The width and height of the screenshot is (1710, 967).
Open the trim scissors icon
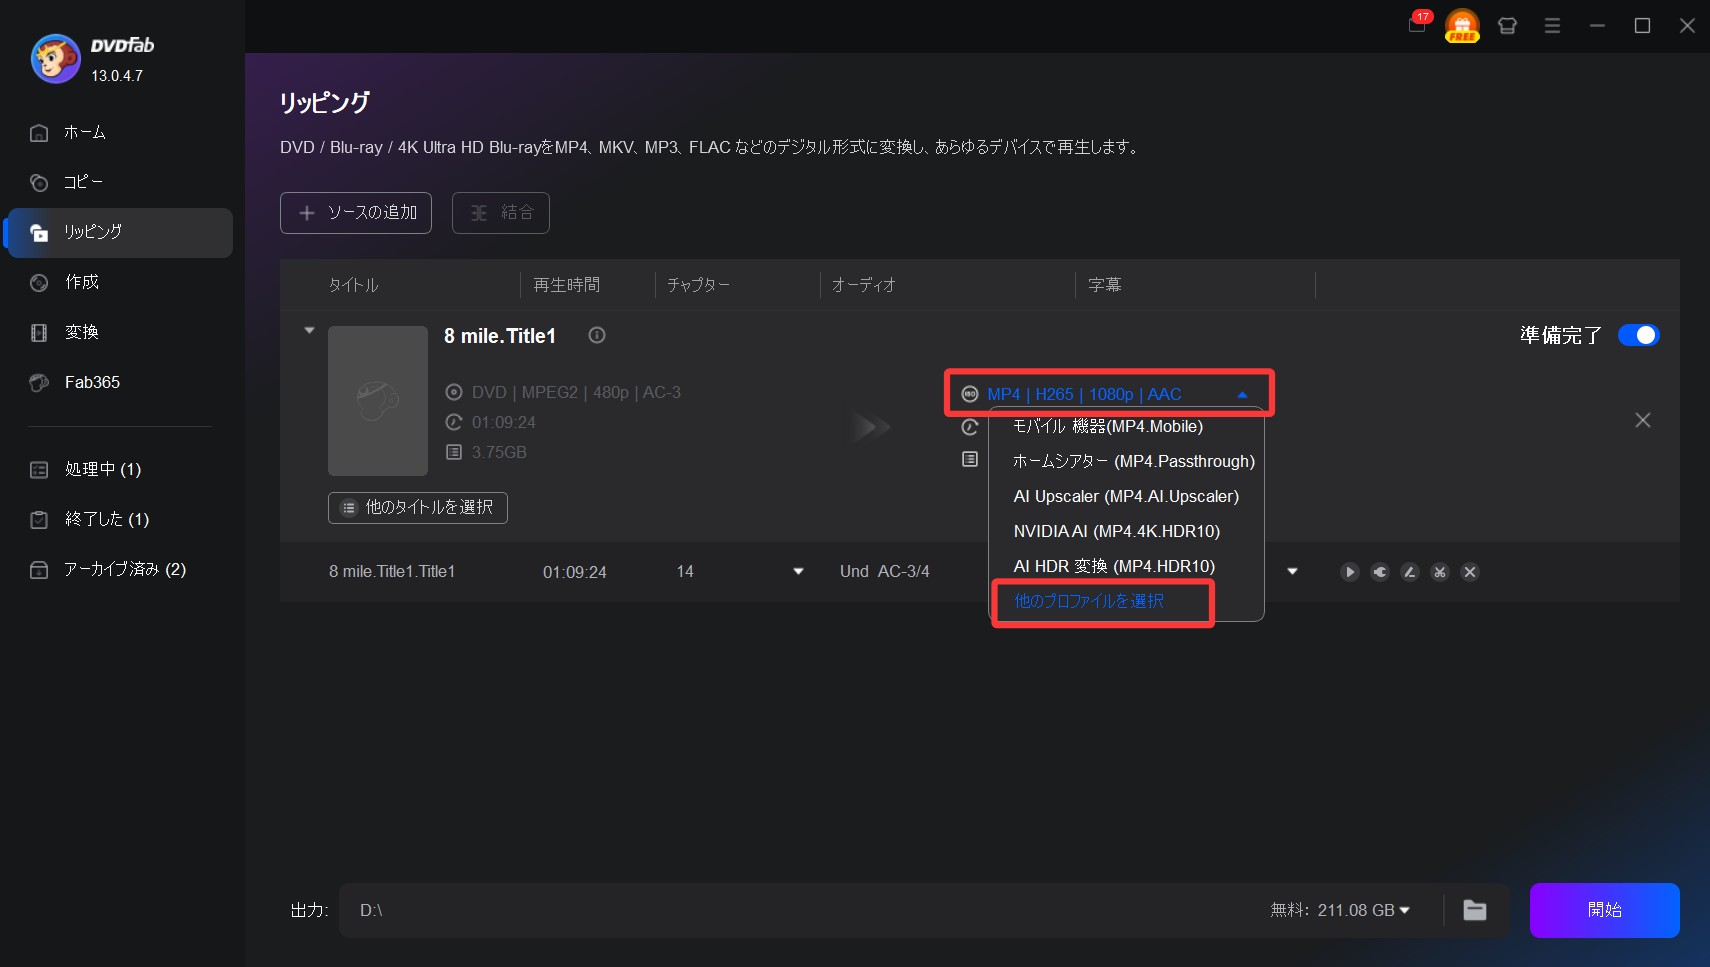[1440, 572]
